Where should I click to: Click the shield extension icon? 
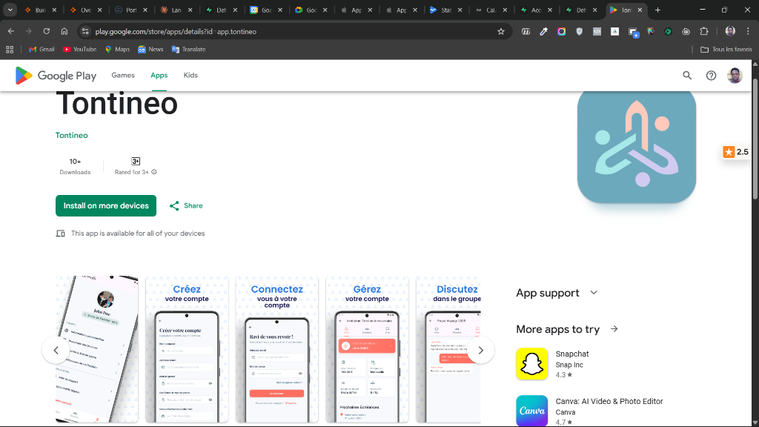click(579, 31)
